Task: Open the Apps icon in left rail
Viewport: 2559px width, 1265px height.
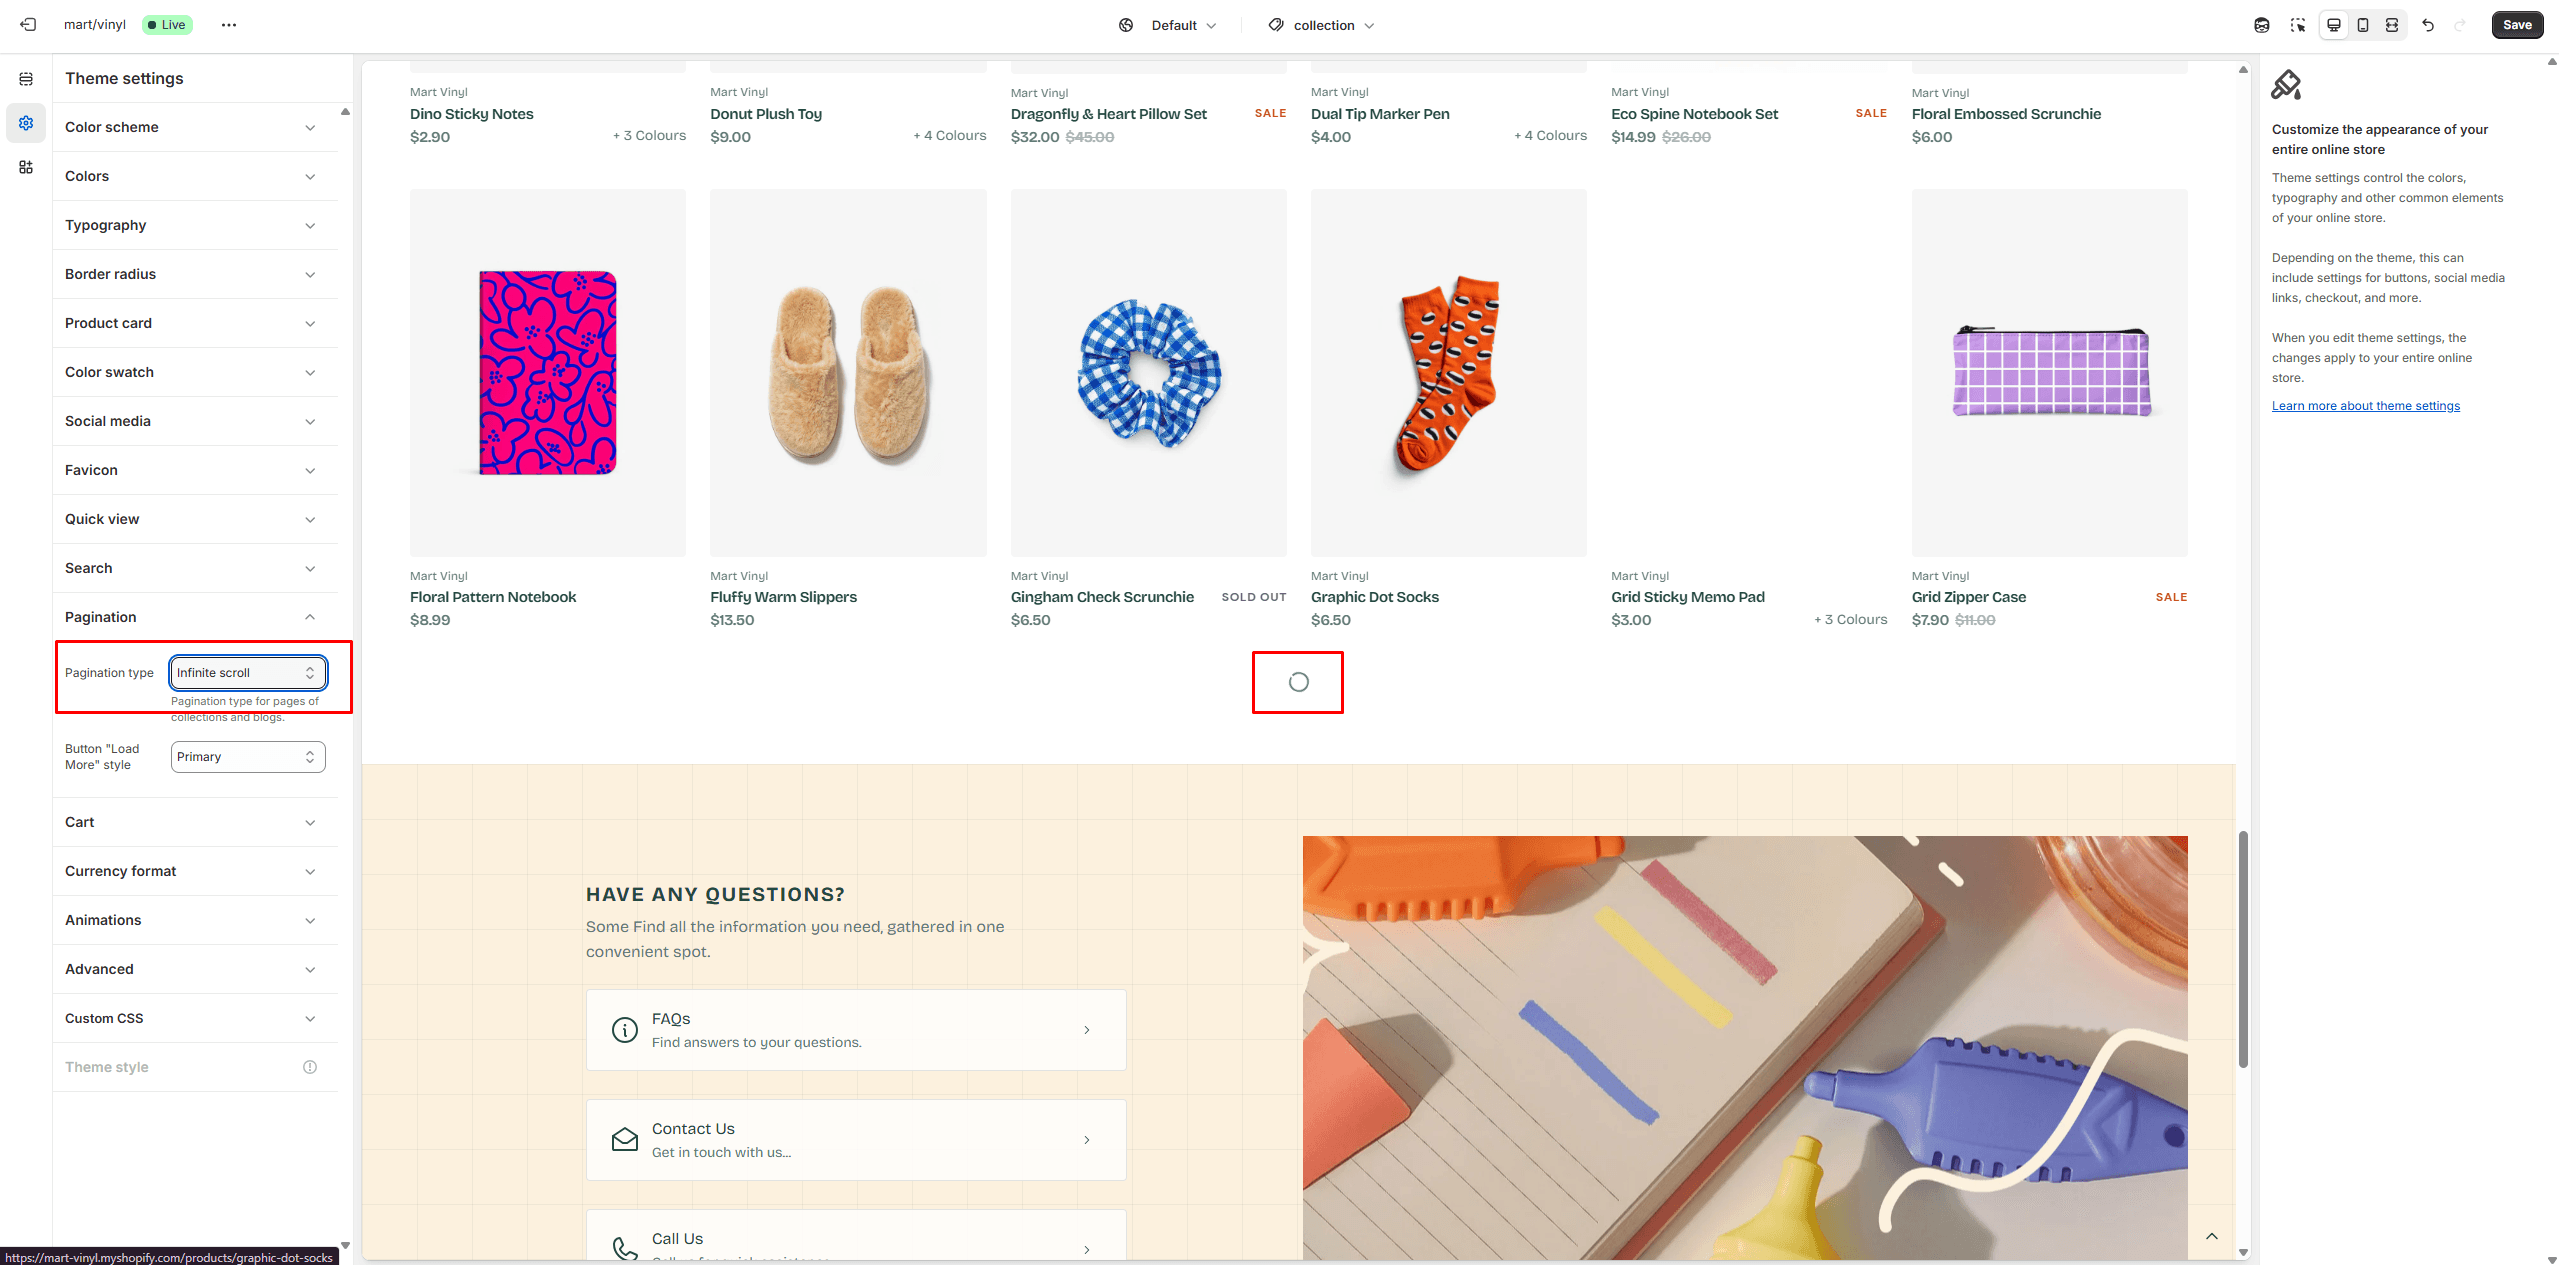Action: [26, 167]
